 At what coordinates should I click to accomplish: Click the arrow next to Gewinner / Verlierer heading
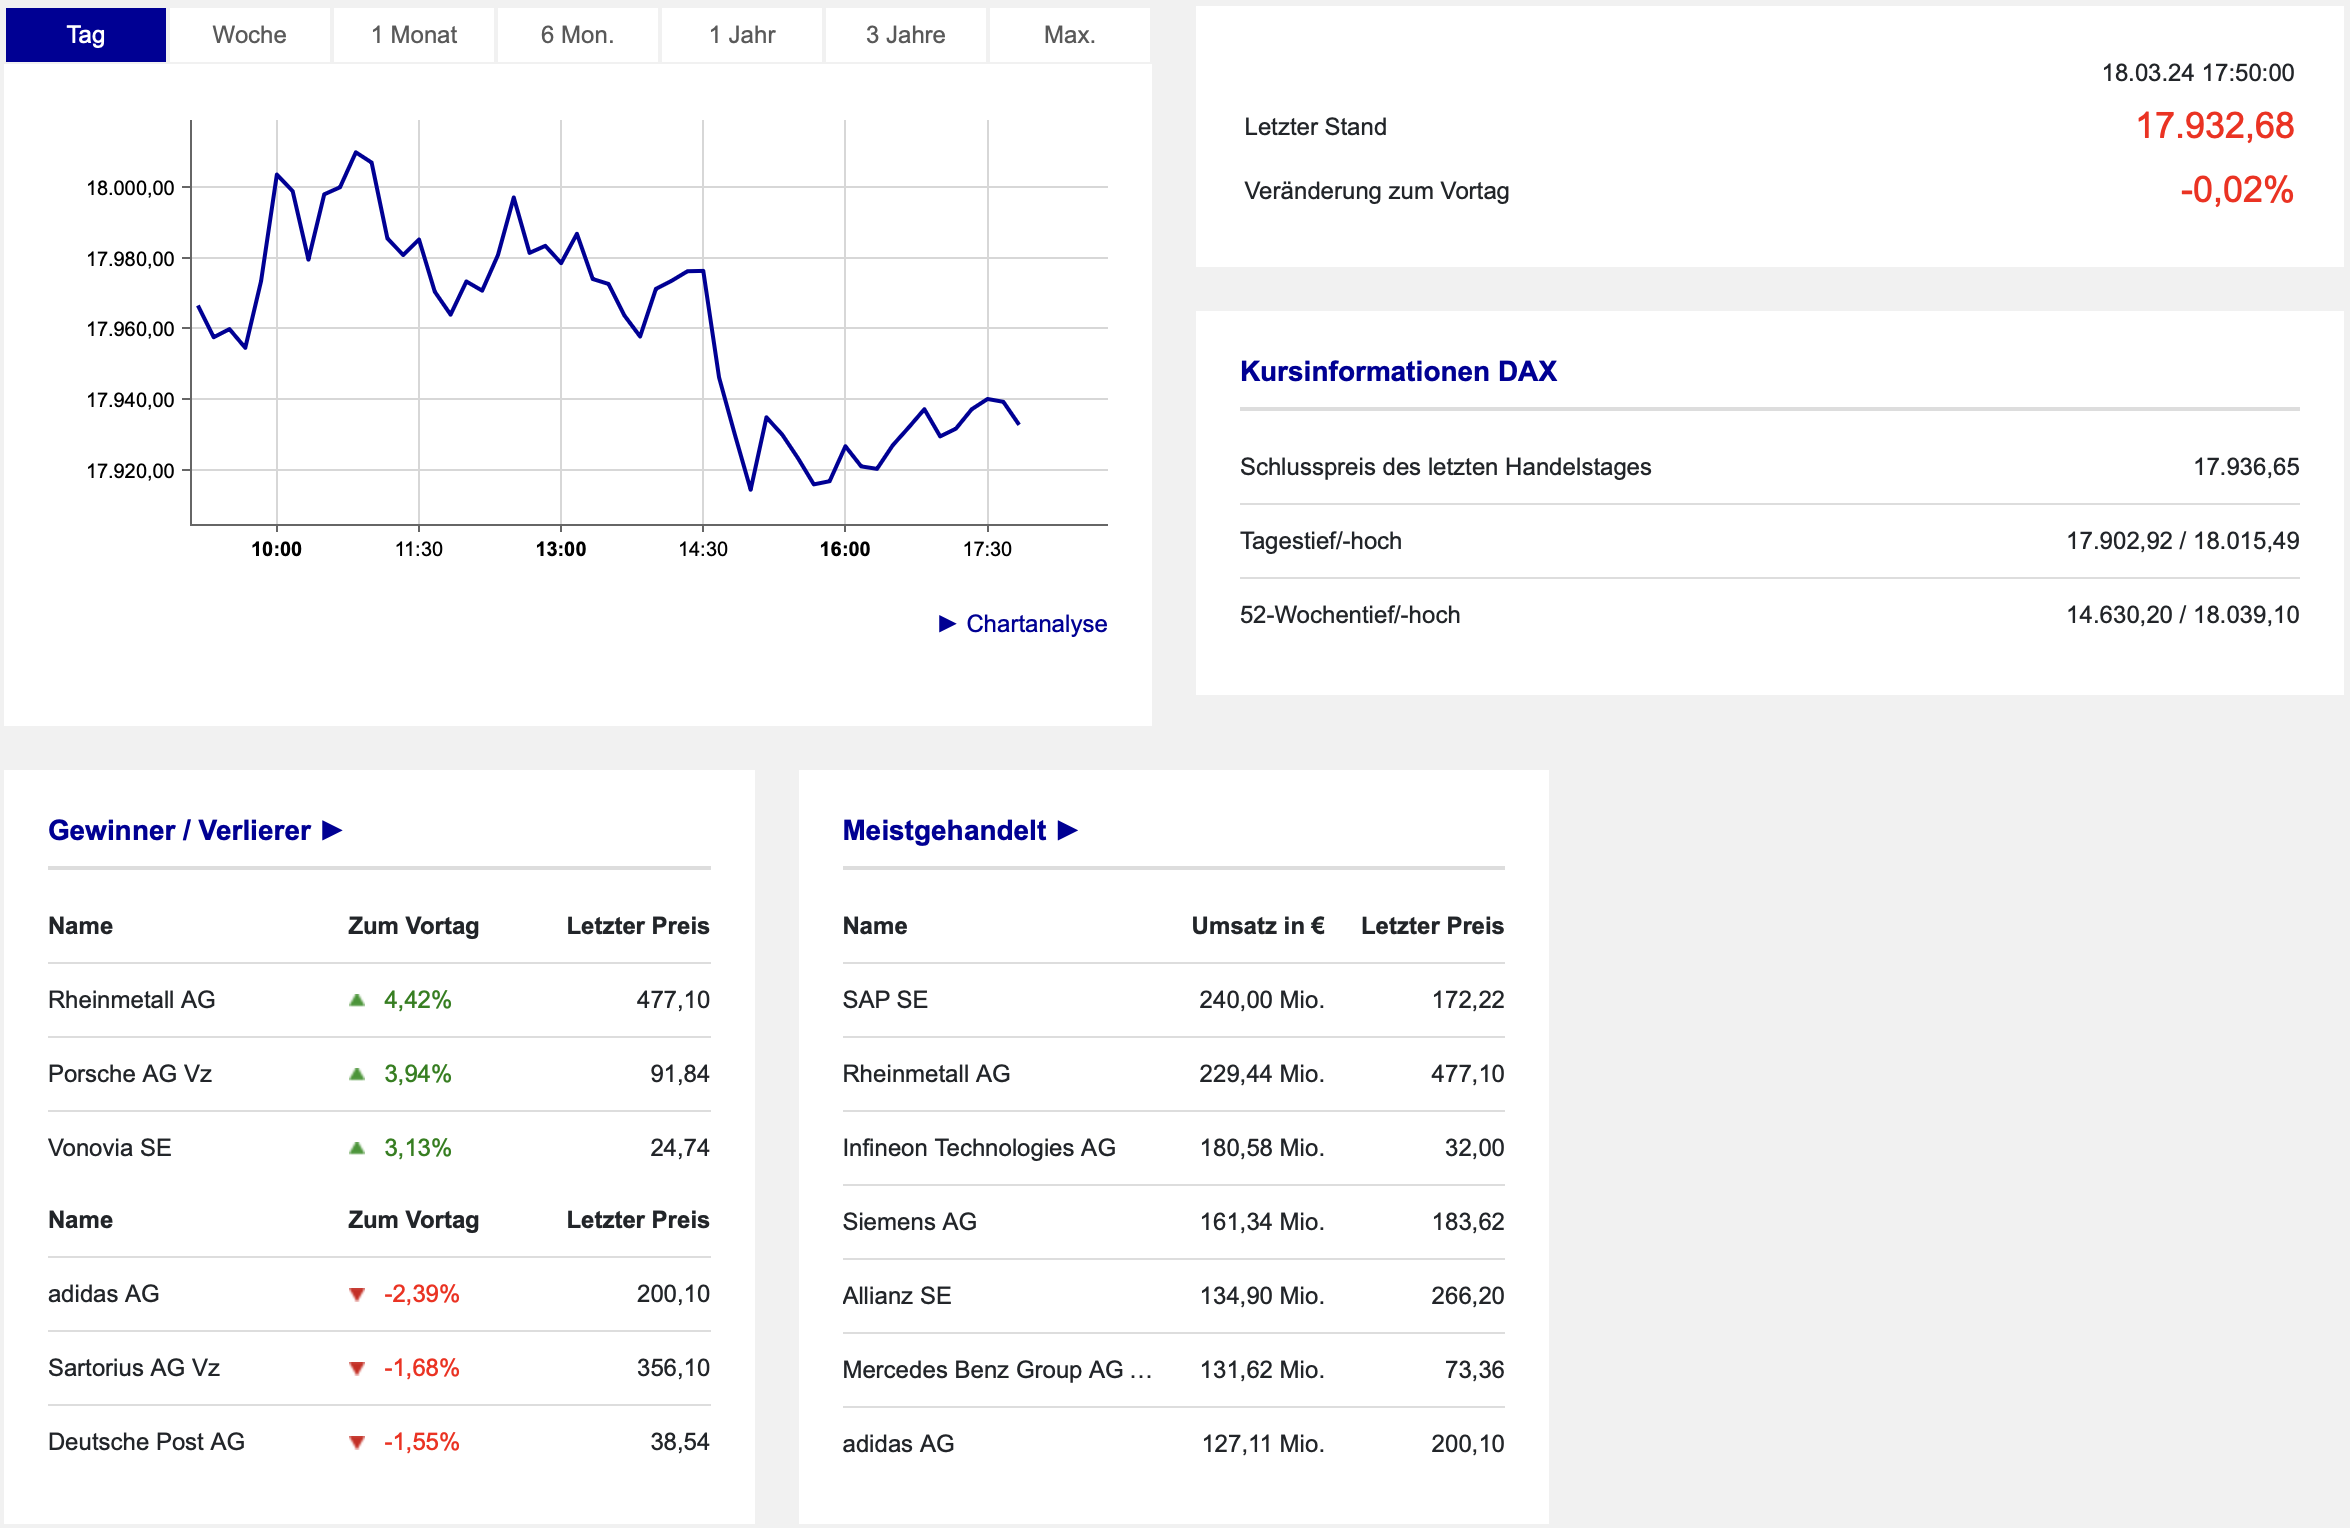[x=332, y=831]
